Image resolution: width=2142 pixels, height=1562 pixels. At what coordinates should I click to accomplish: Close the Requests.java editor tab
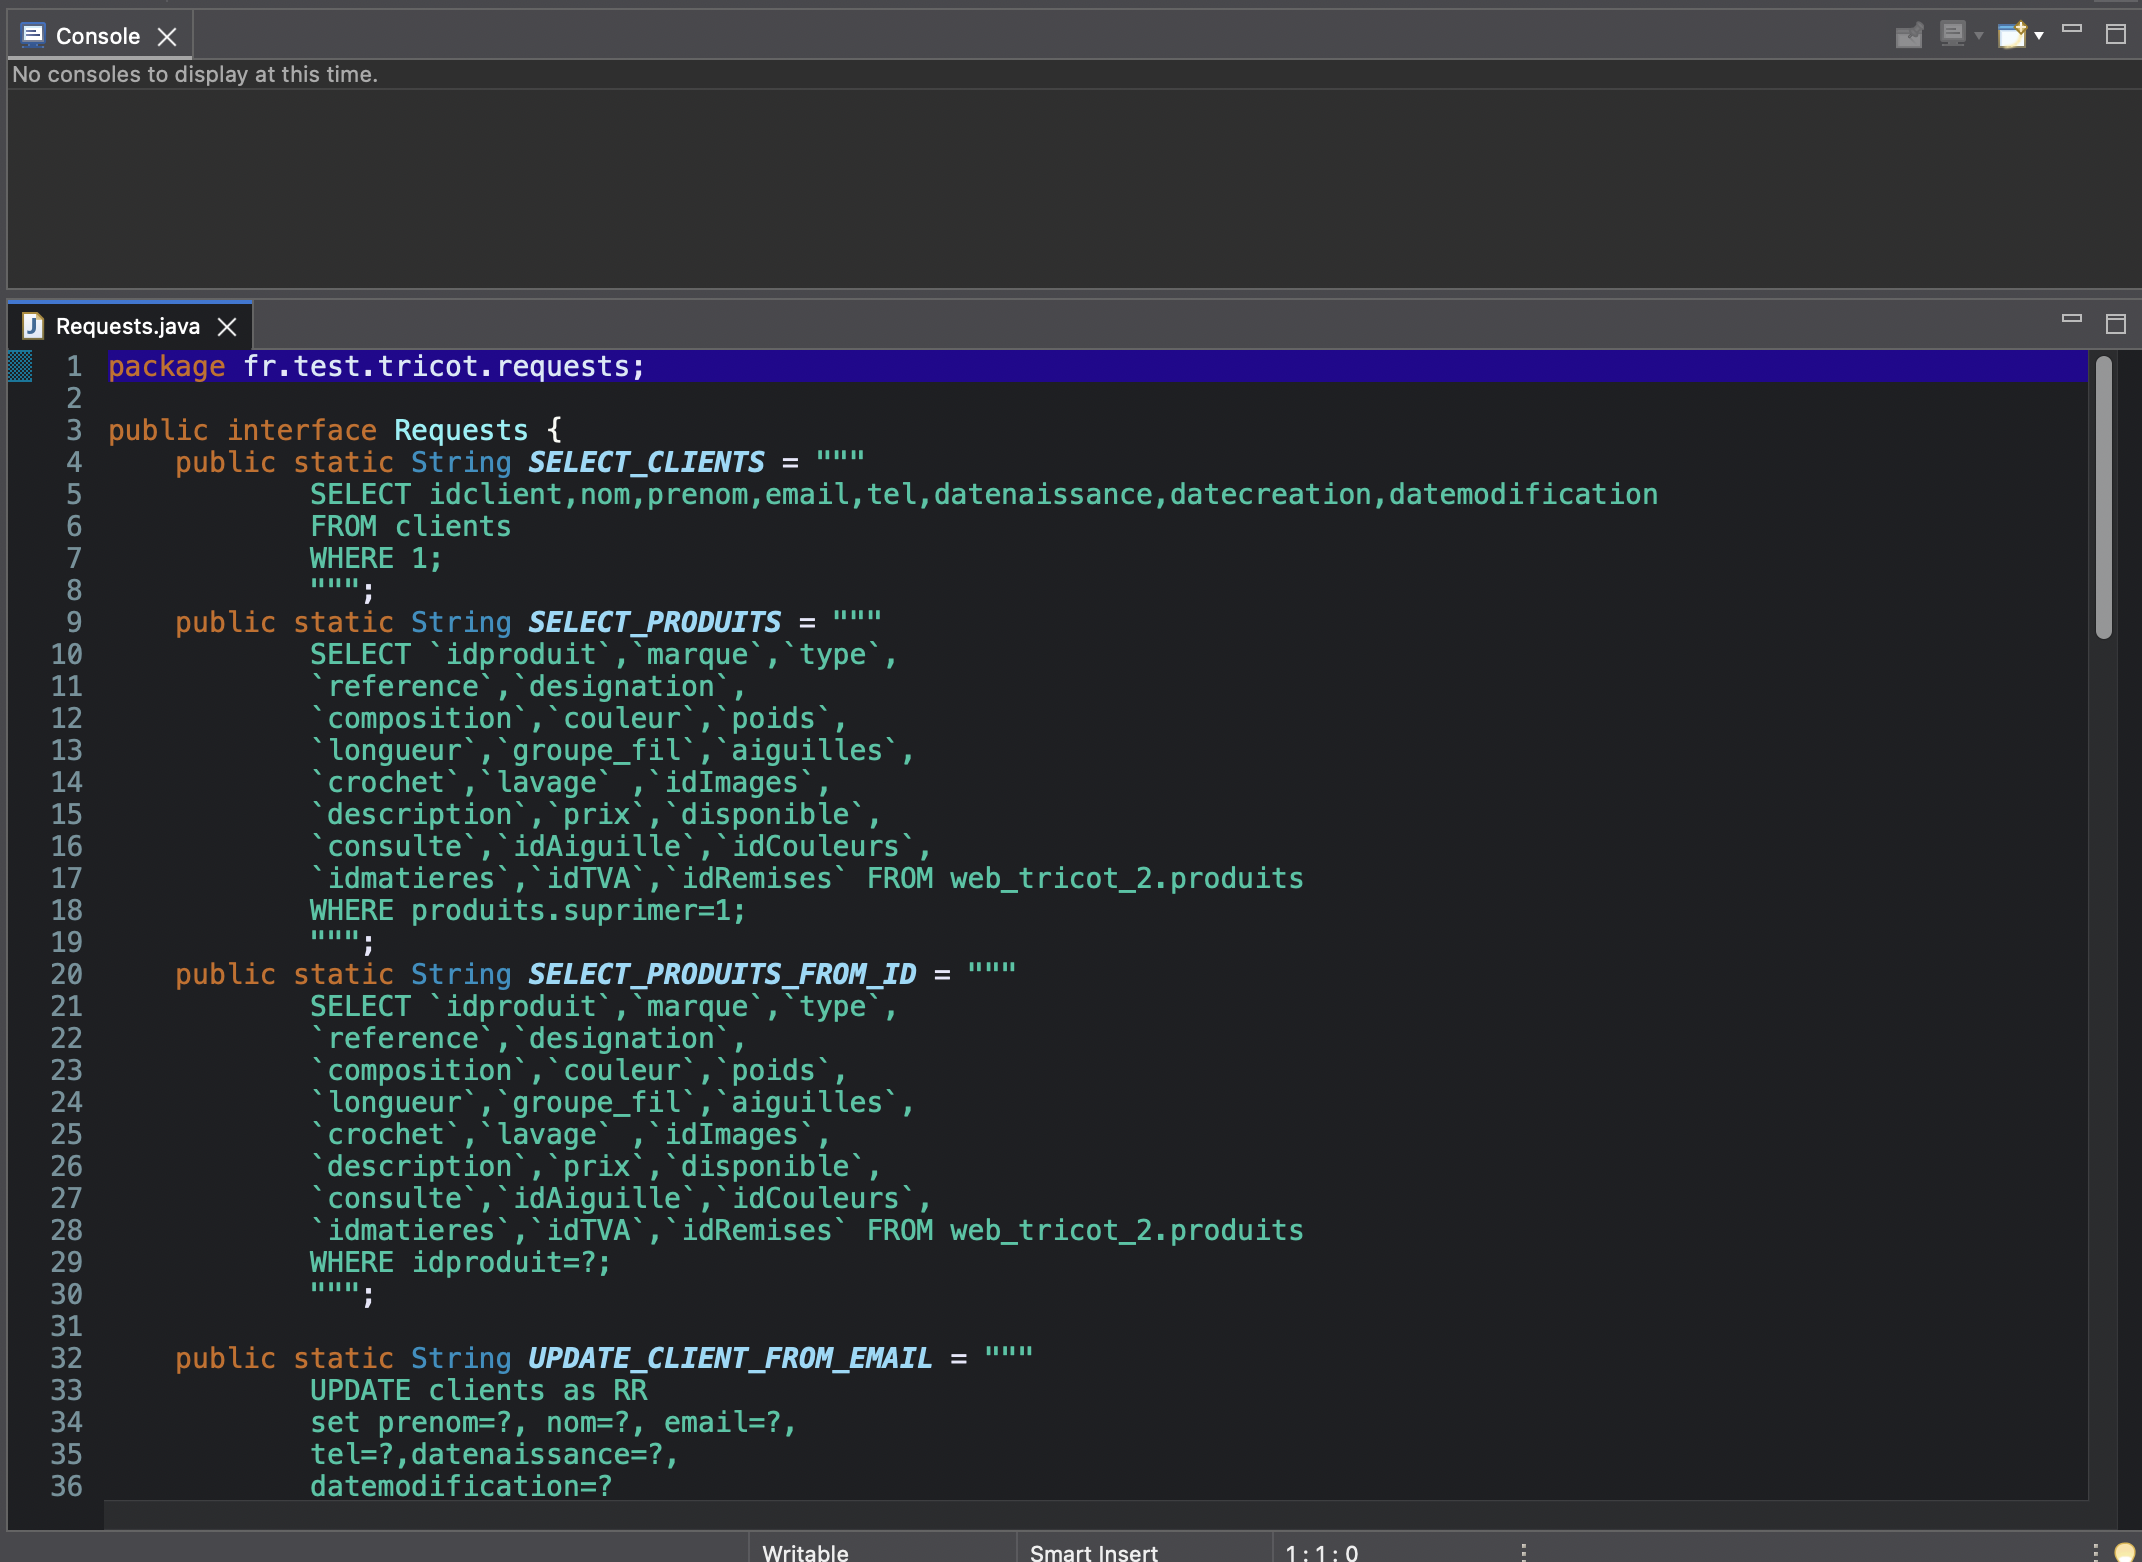[227, 327]
